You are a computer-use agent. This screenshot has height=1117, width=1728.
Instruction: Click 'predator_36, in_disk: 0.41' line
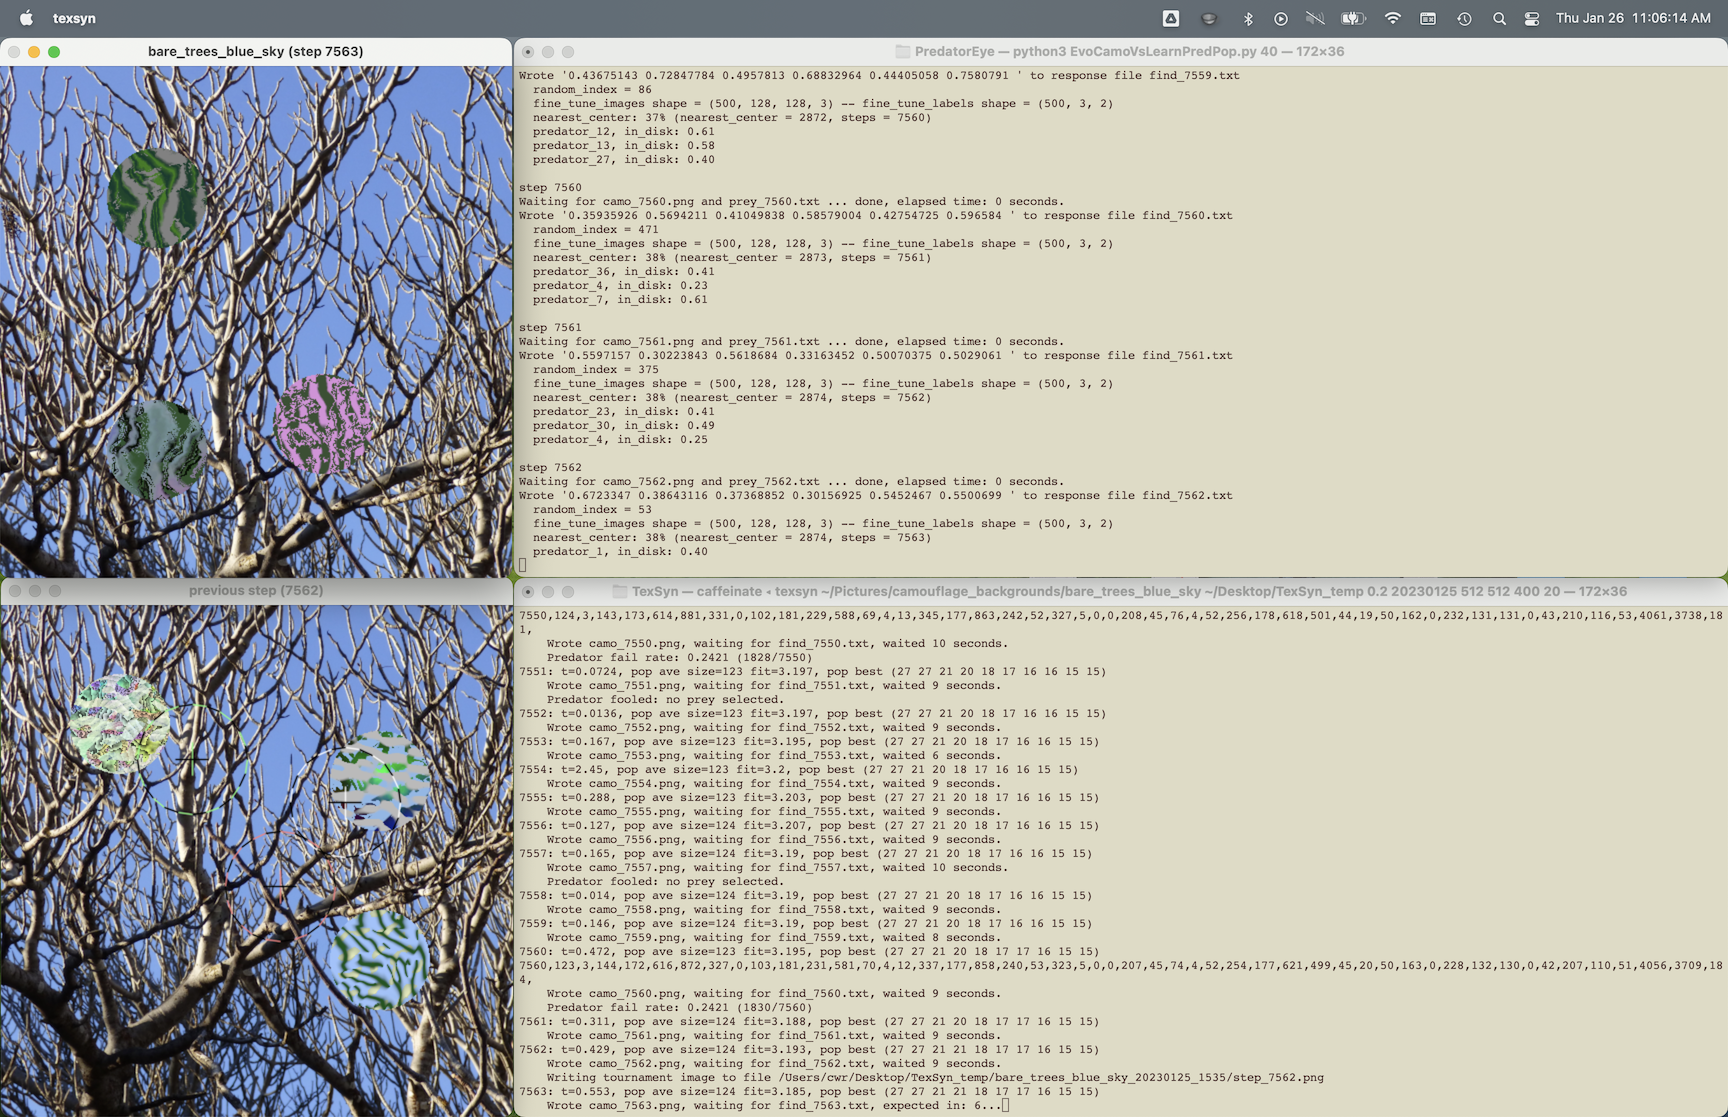(x=624, y=271)
